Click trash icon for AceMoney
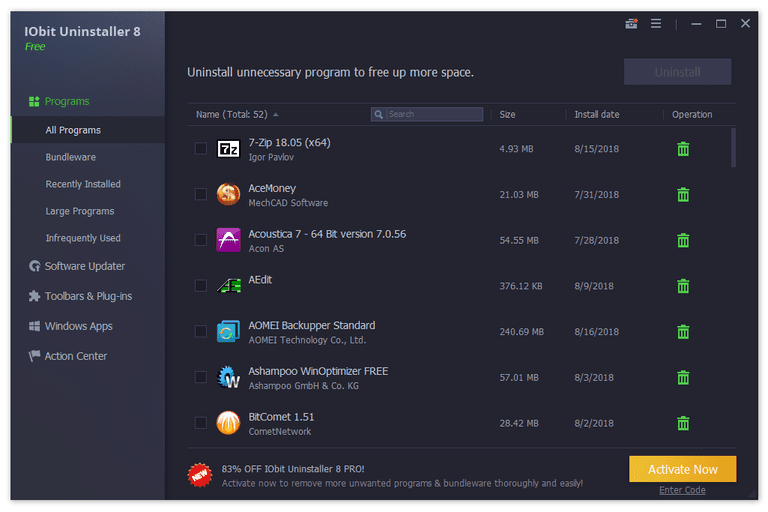This screenshot has width=768, height=512. [683, 195]
